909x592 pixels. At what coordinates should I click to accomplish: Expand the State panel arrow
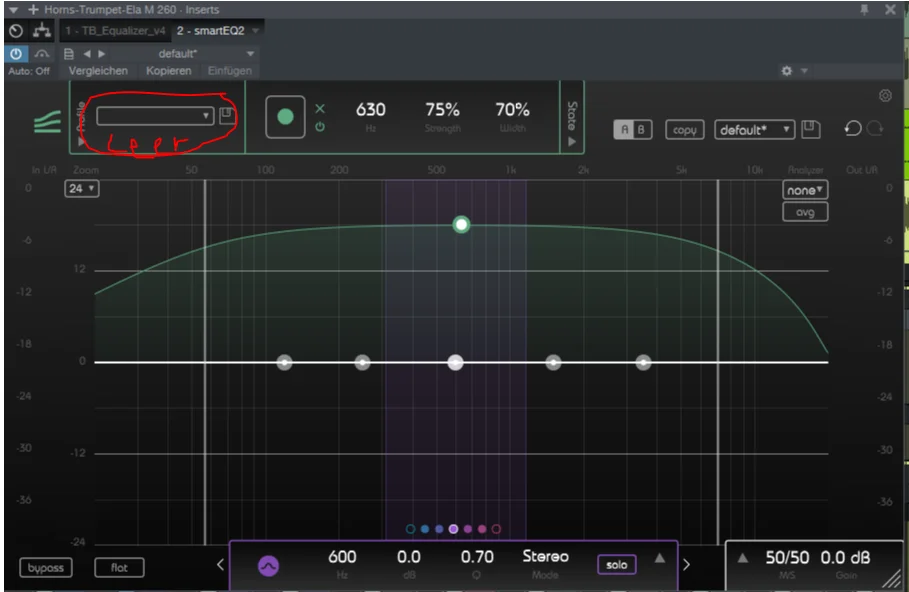coord(572,141)
